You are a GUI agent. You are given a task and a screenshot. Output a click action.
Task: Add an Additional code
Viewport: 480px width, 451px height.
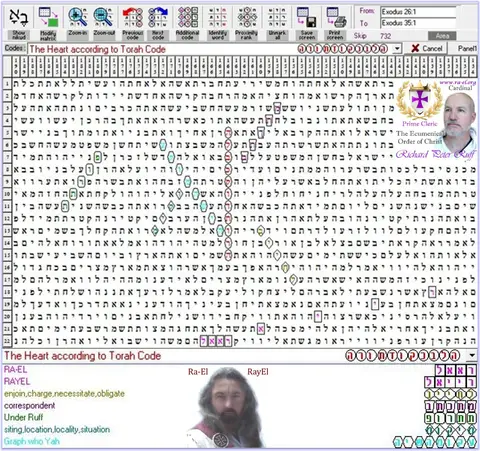click(x=187, y=22)
